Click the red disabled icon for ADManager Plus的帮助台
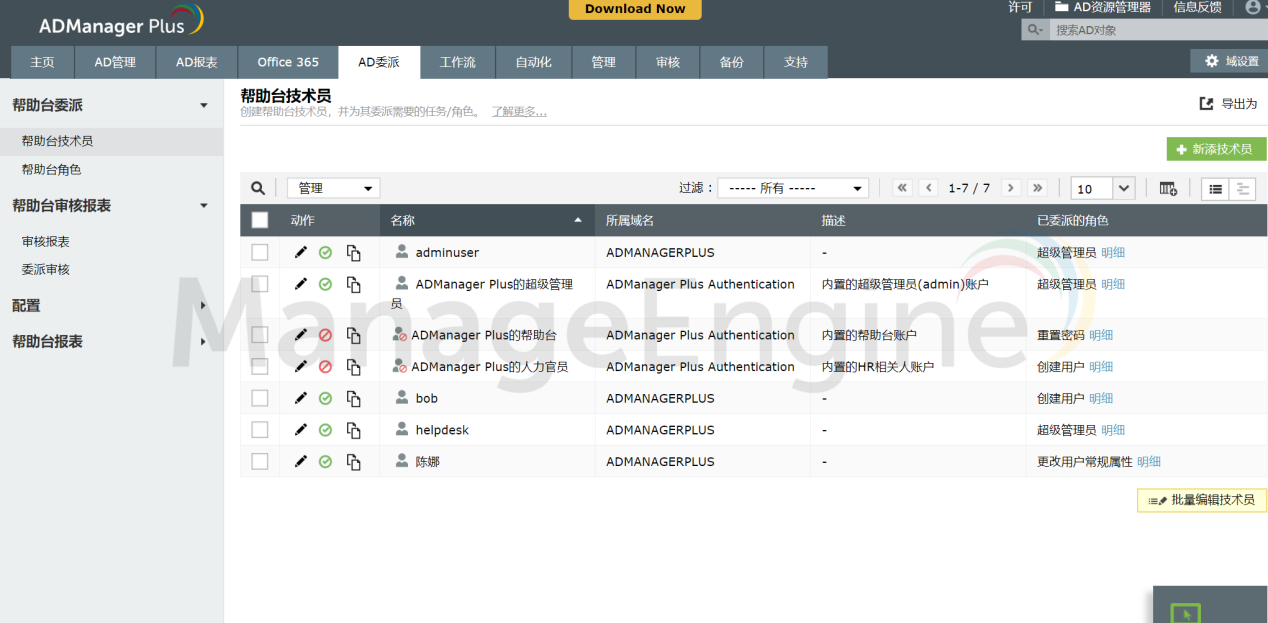1268x623 pixels. 325,335
